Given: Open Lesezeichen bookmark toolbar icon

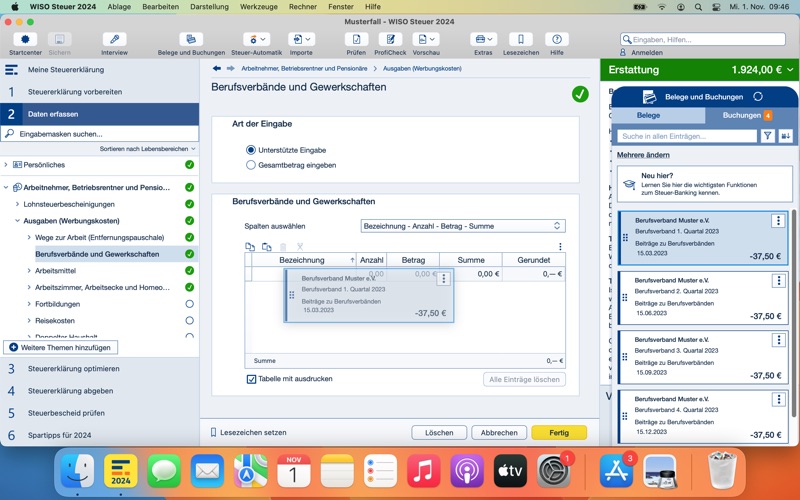Looking at the screenshot, I should [521, 39].
